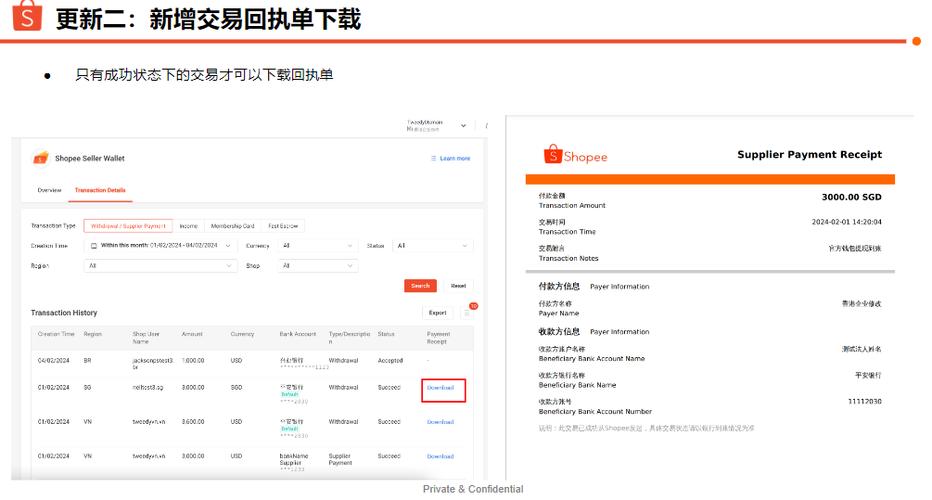Image resolution: width=932 pixels, height=500 pixels.
Task: Click the SGD currency cell
Action: click(x=237, y=388)
